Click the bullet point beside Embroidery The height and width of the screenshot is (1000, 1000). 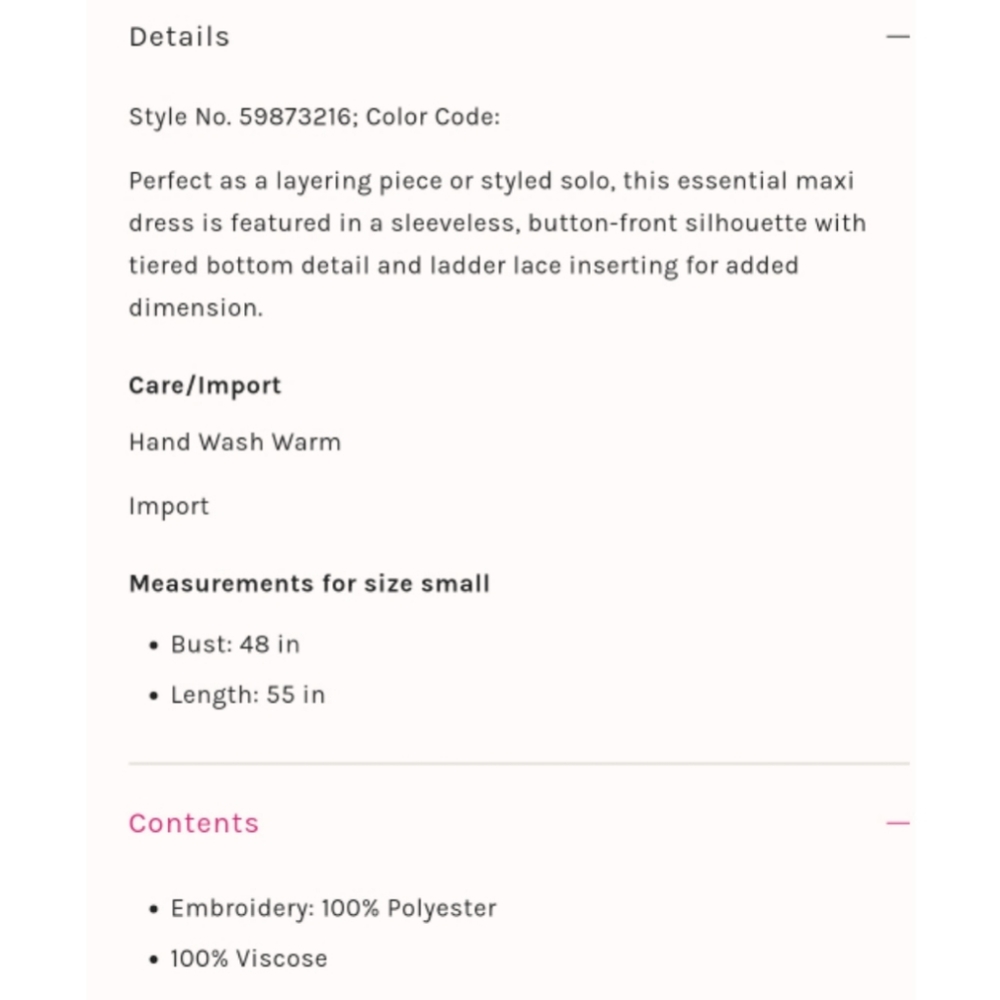click(x=153, y=909)
